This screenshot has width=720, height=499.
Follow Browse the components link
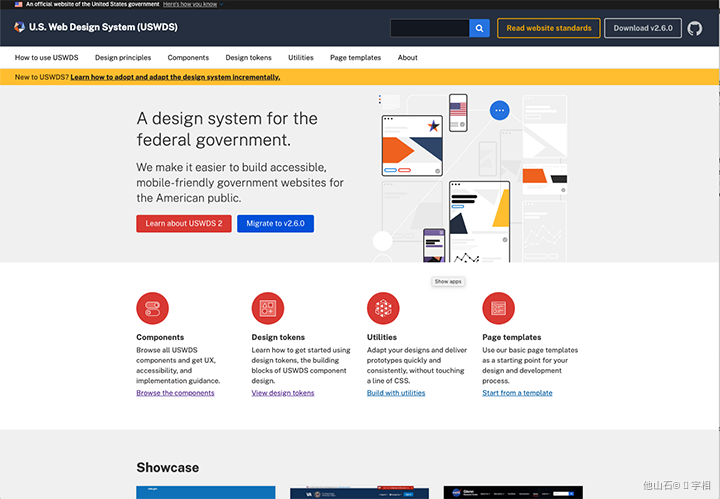[x=175, y=393]
